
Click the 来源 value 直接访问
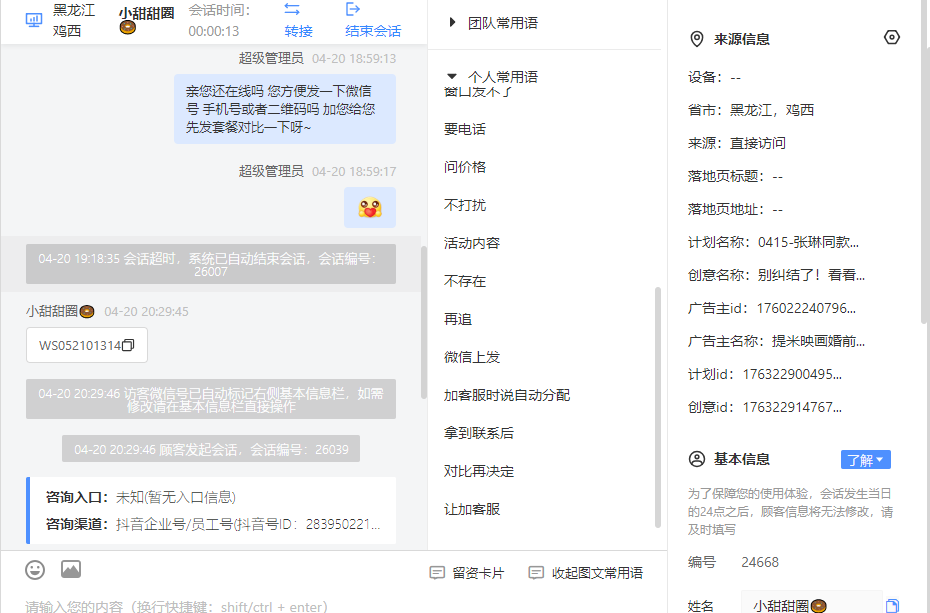(x=757, y=143)
